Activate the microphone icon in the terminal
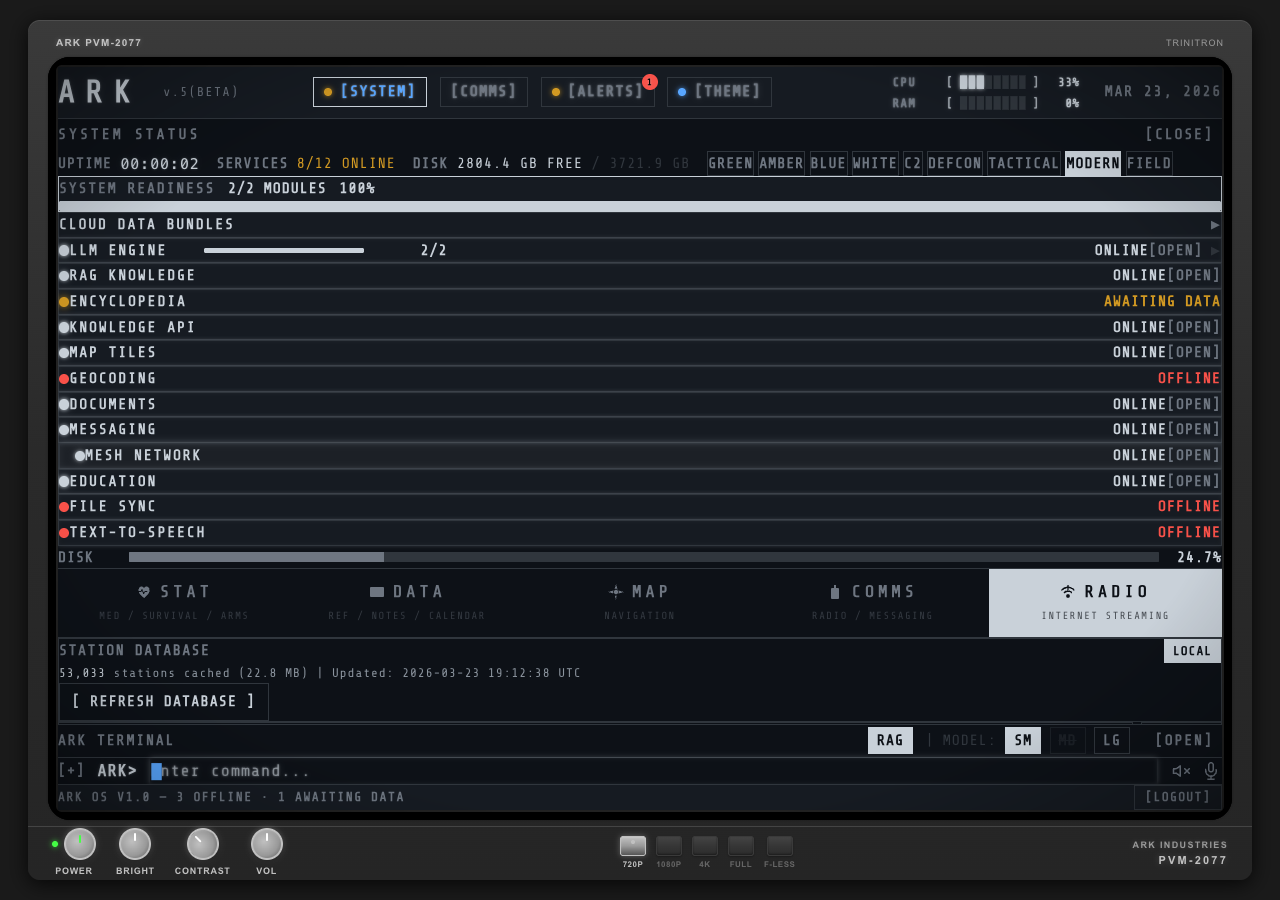 pyautogui.click(x=1210, y=771)
